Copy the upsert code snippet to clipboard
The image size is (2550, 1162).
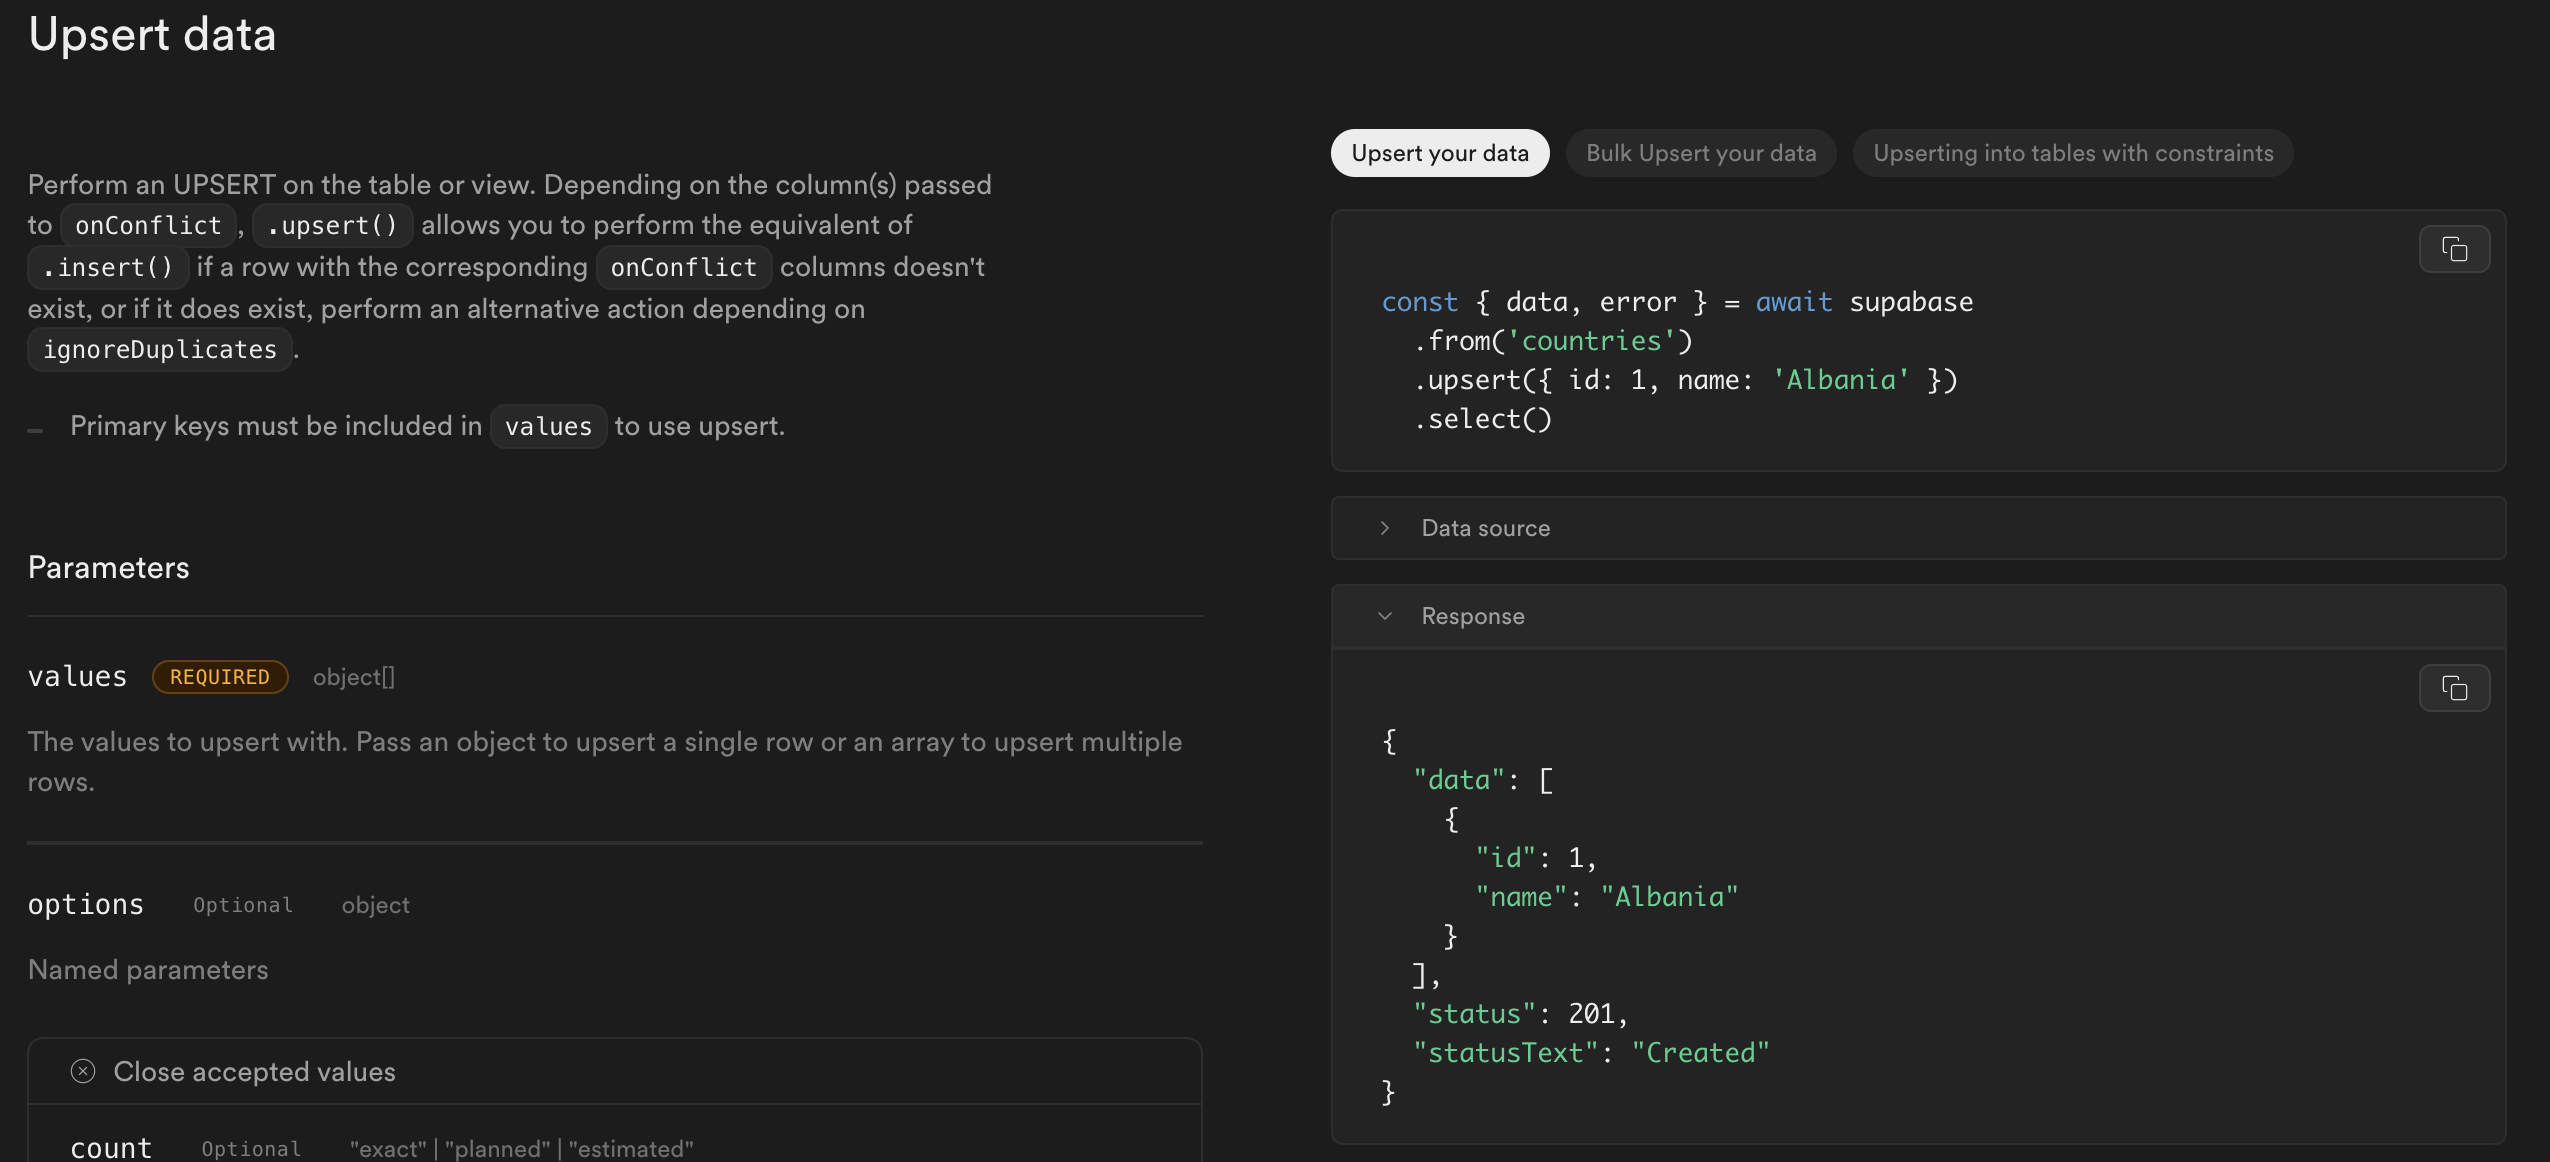coord(2455,249)
